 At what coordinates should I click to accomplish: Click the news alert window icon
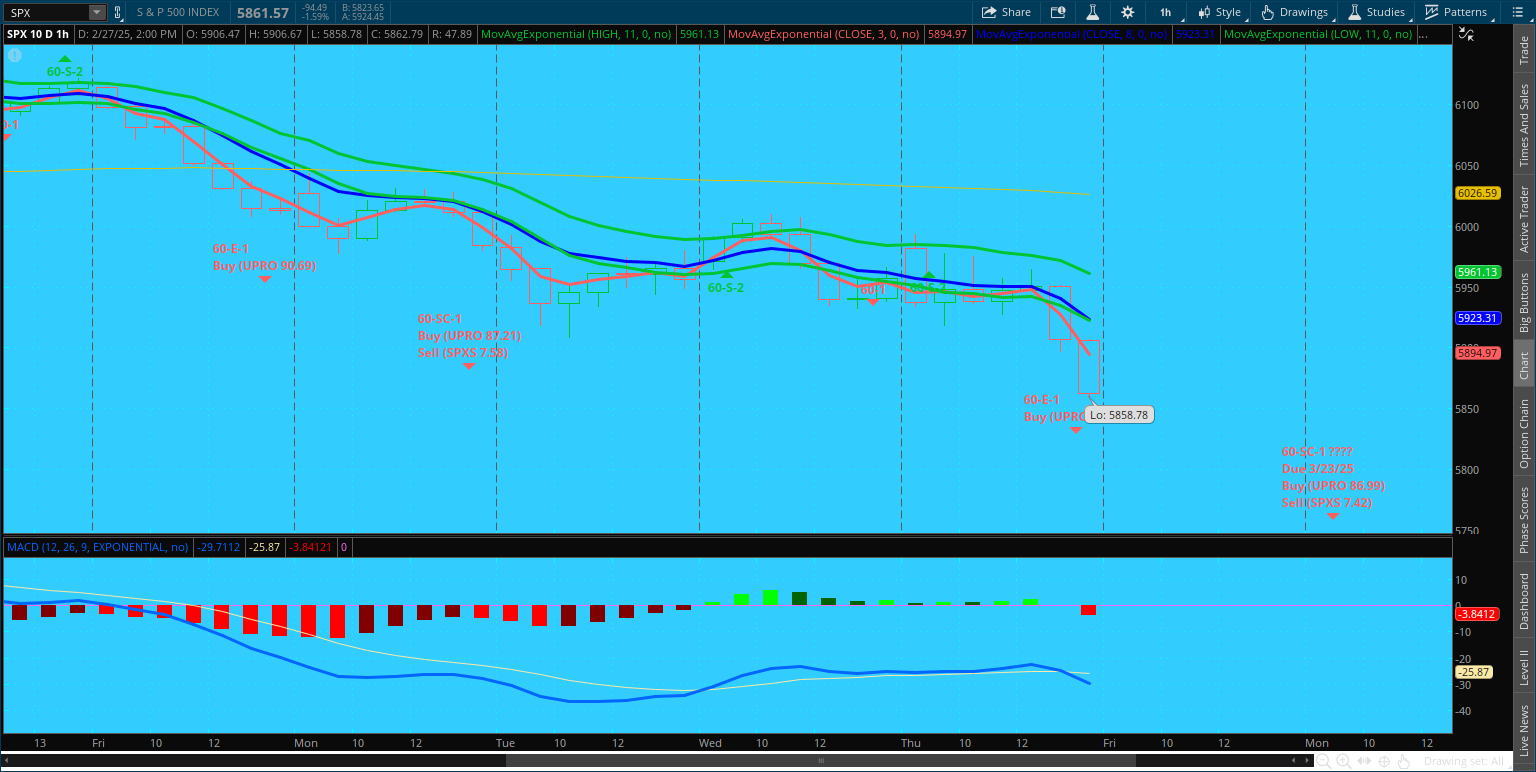tap(1058, 12)
